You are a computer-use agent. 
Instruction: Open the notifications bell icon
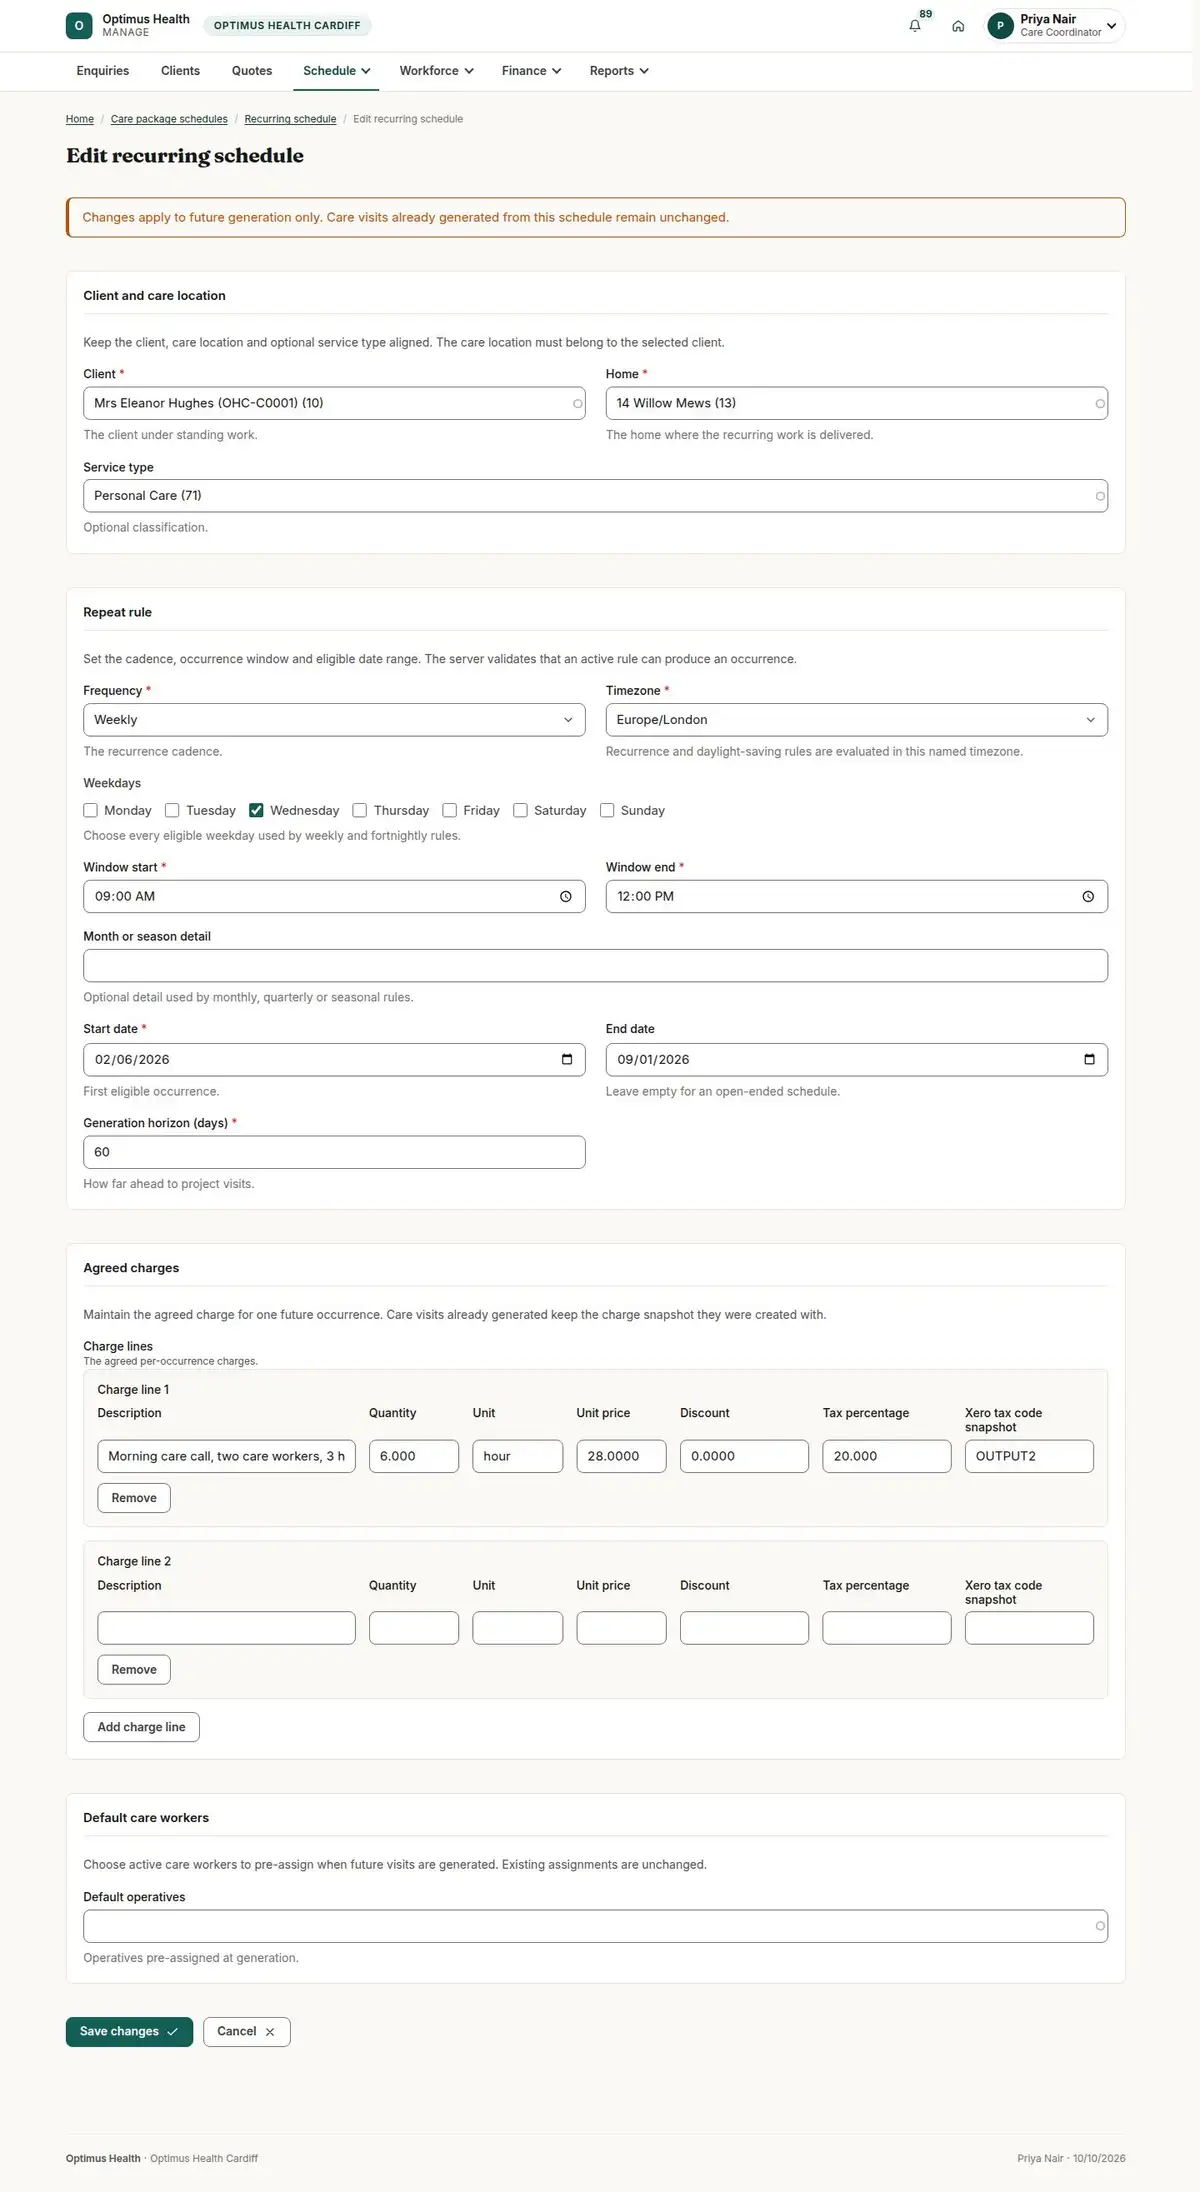coord(914,26)
